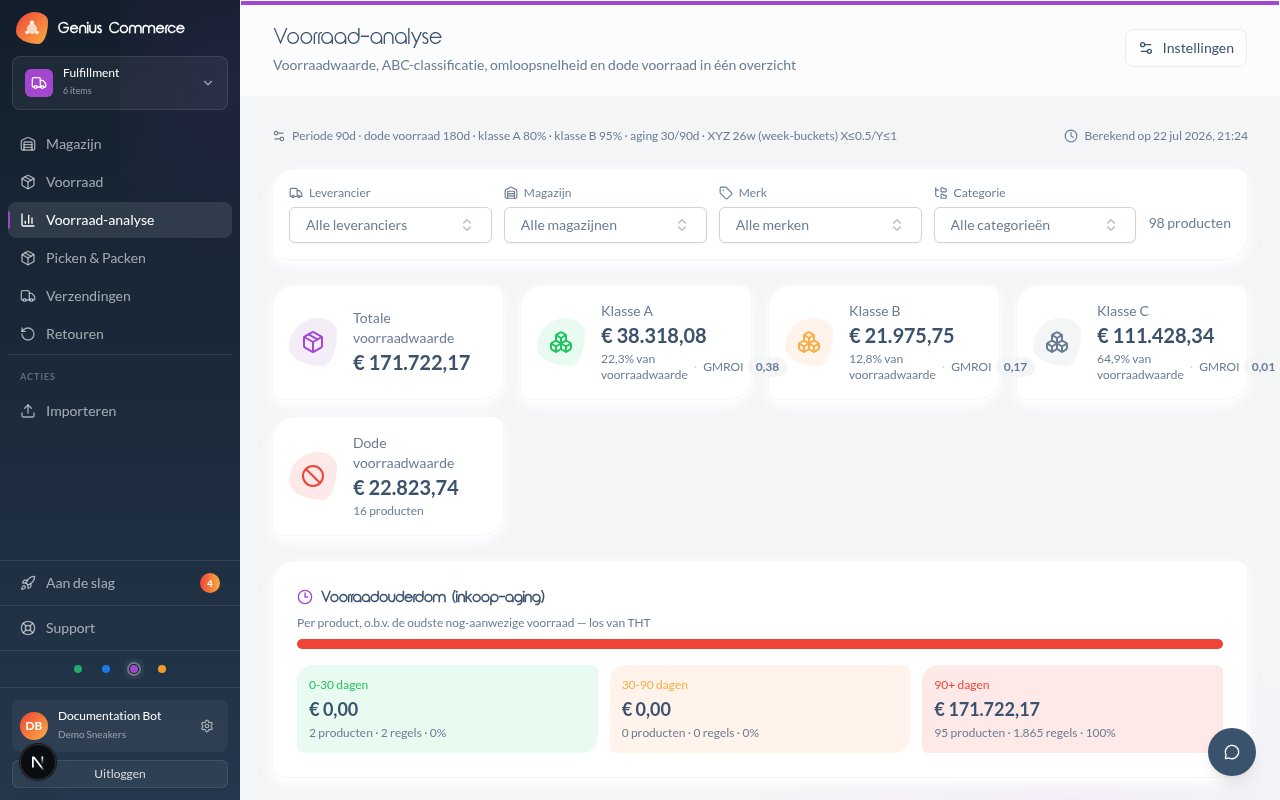Select Voorraad-analyse in the sidebar

coord(120,220)
